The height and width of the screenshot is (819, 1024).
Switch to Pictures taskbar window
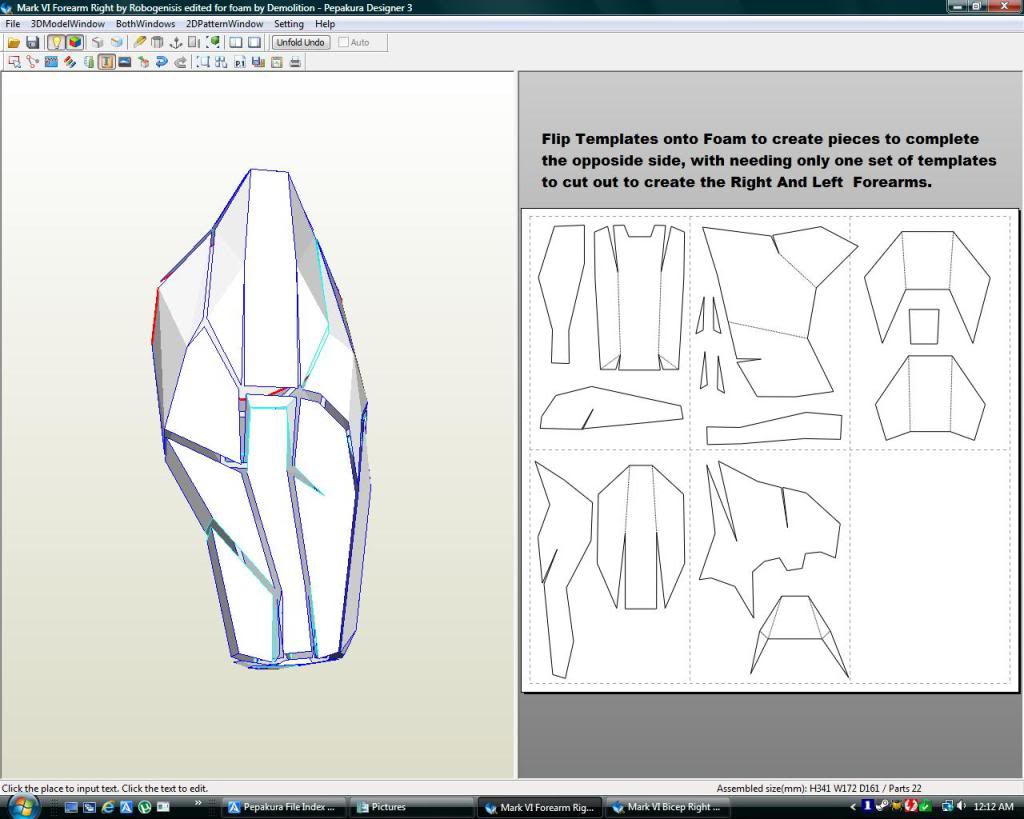(411, 807)
